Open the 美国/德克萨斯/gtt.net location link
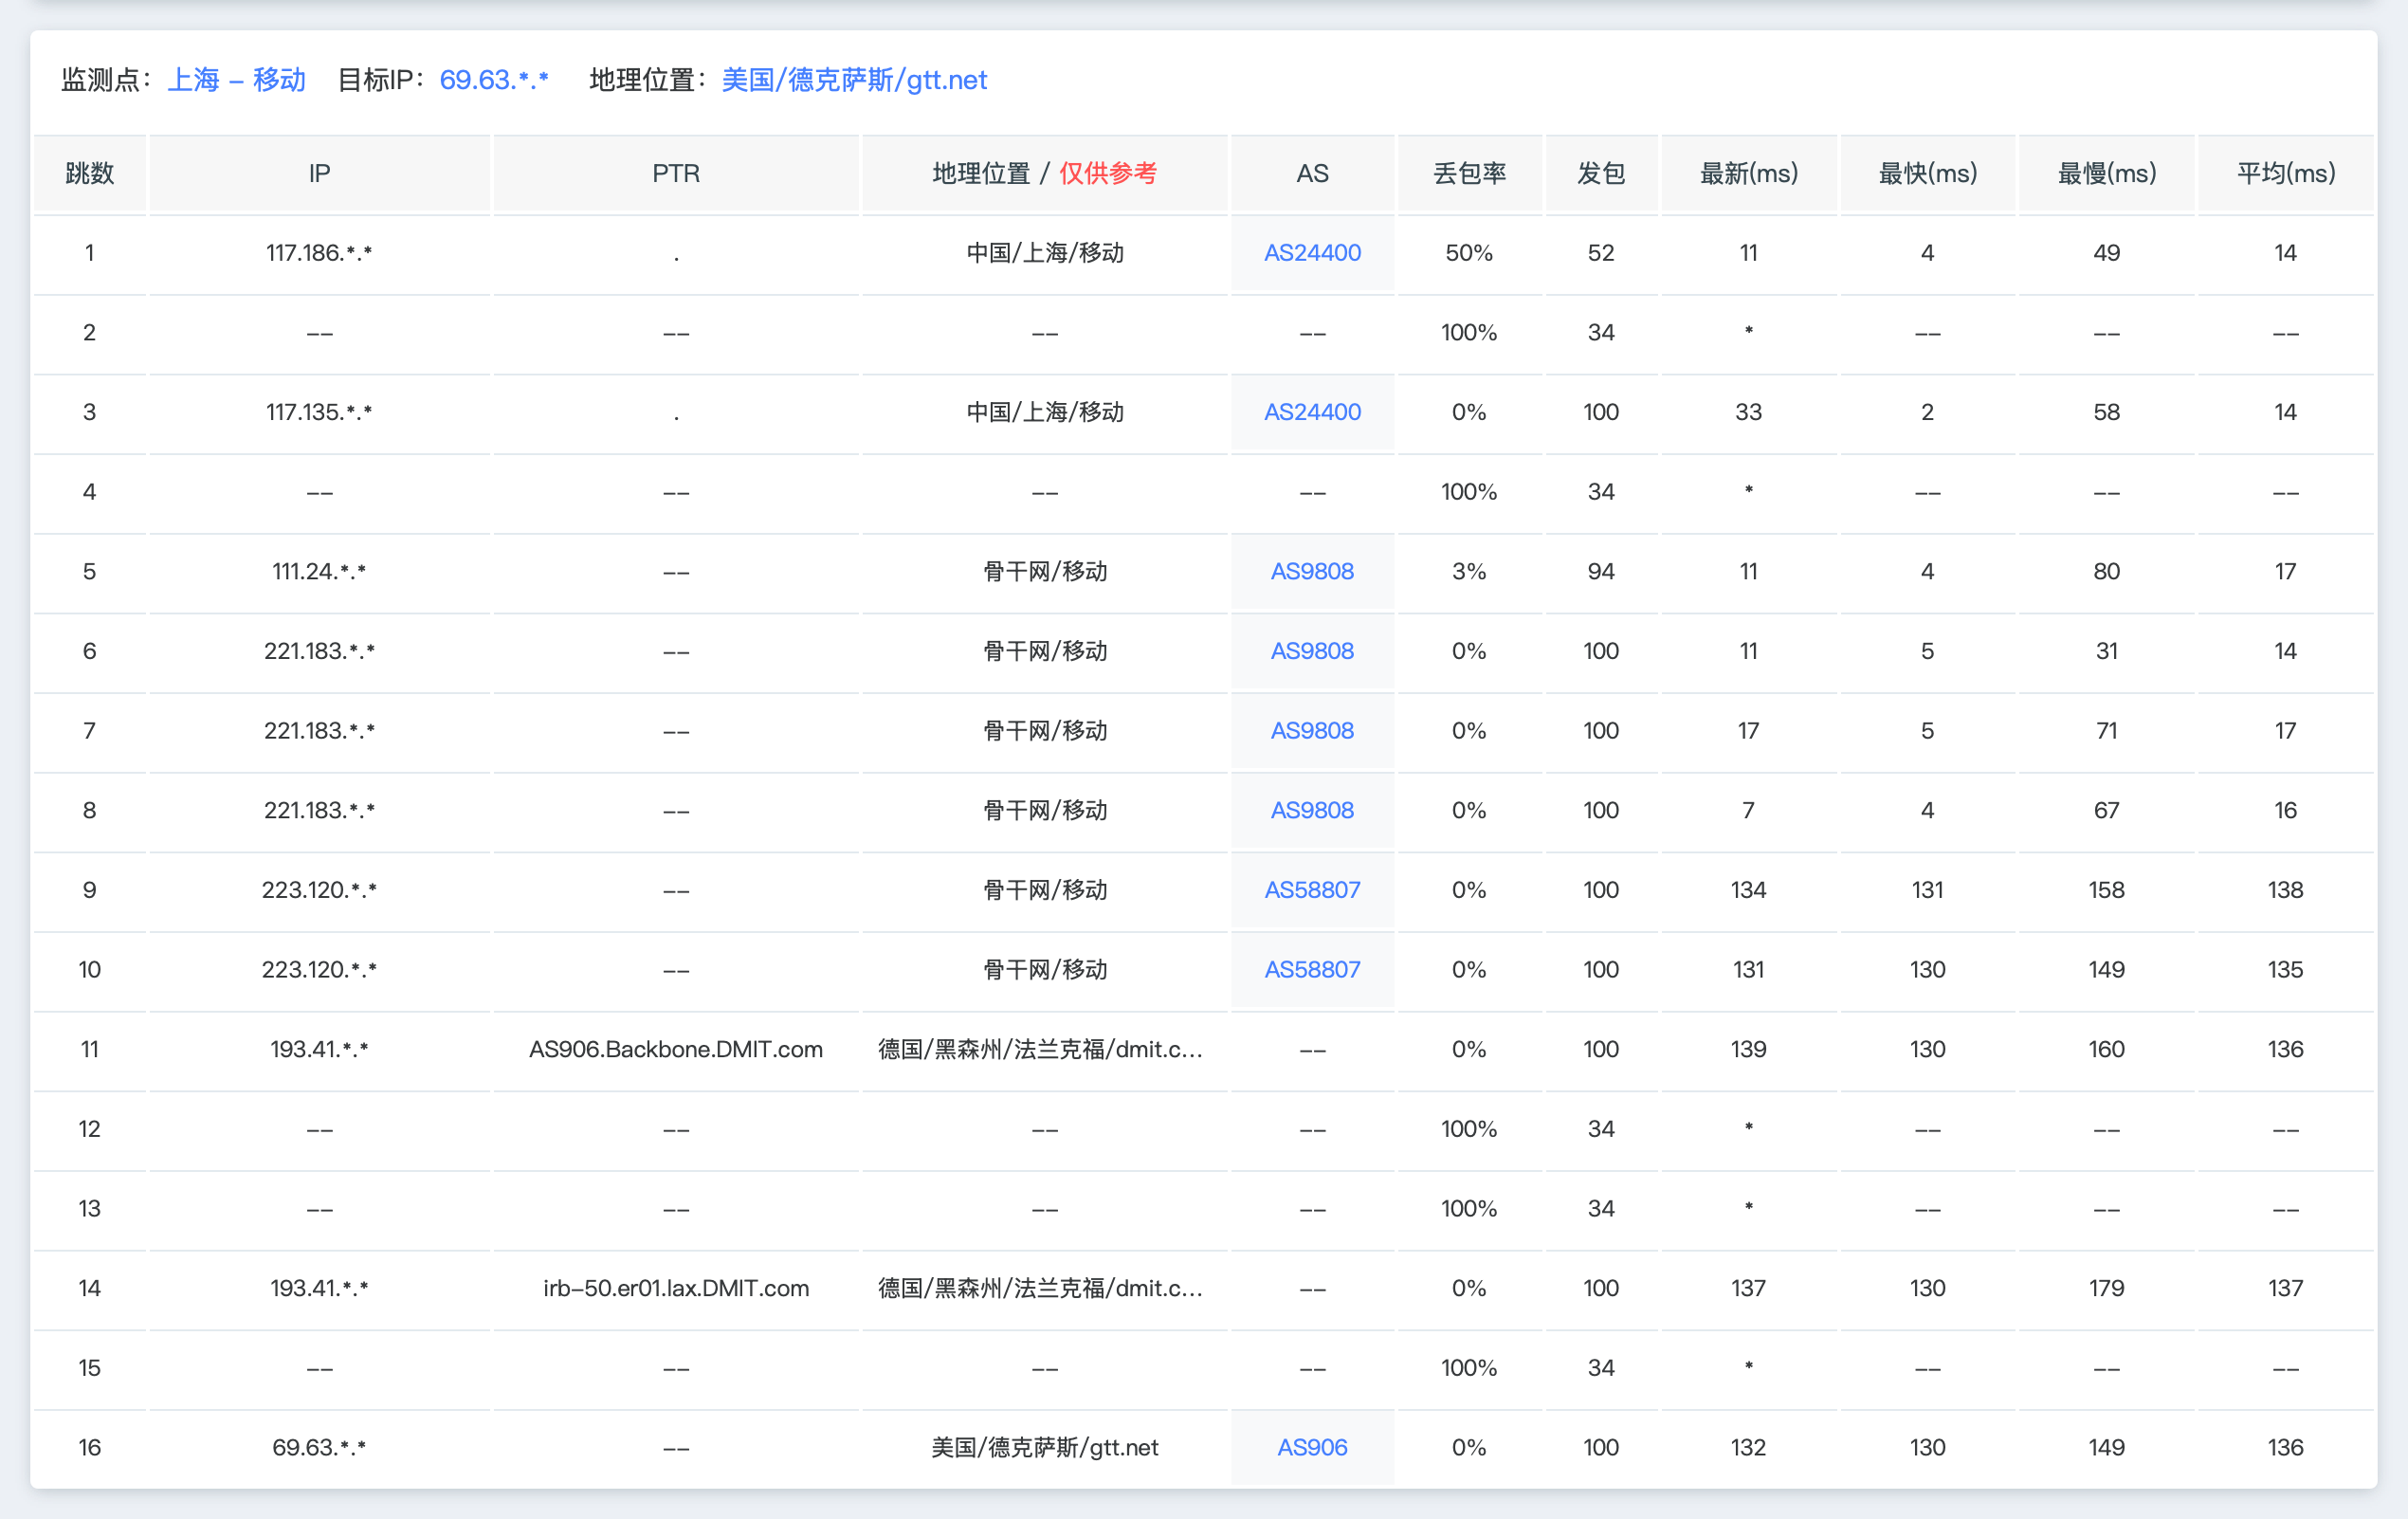Screen dimensions: 2408x1519 (x=855, y=79)
